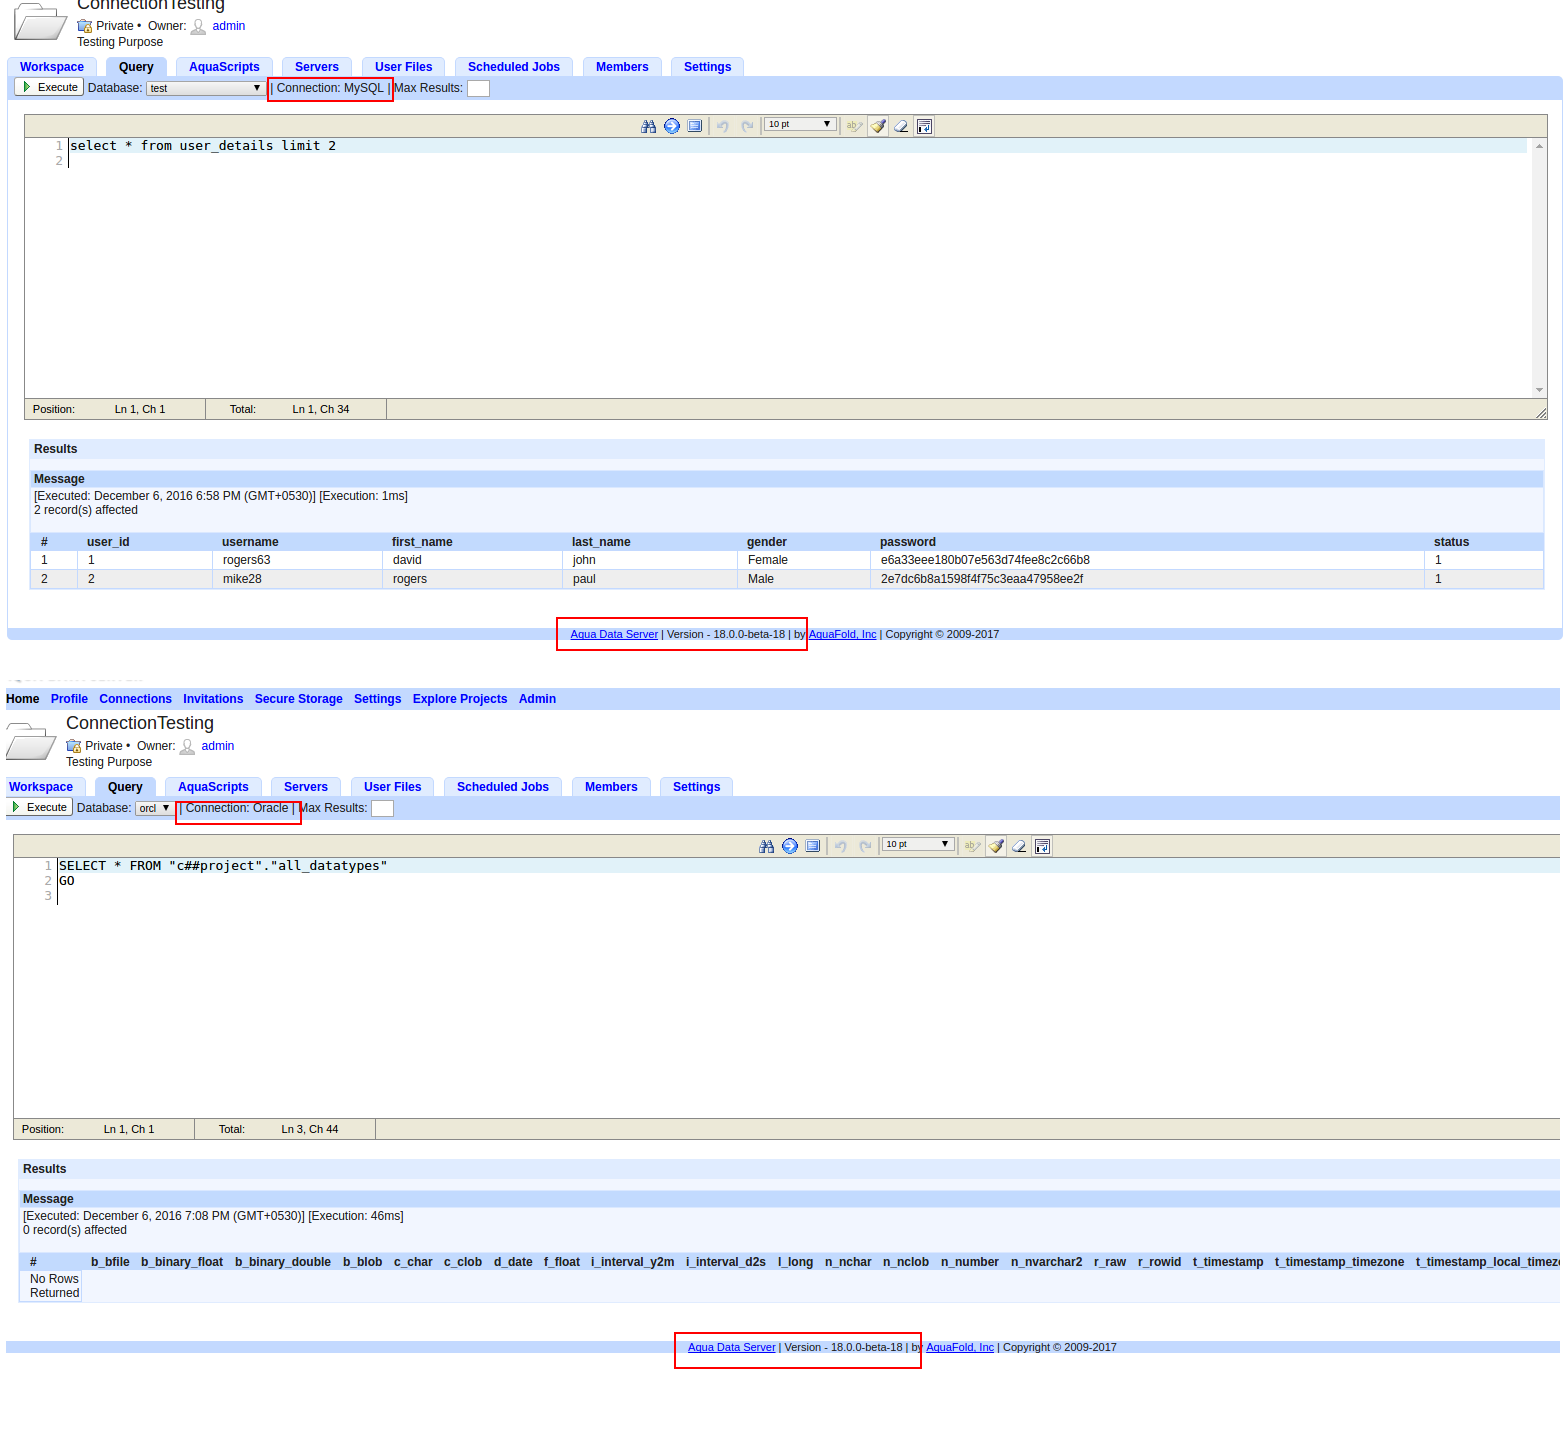Viewport: 1564px width, 1430px height.
Task: Click the eraser icon in MySQL editor toolbar
Action: pos(901,126)
